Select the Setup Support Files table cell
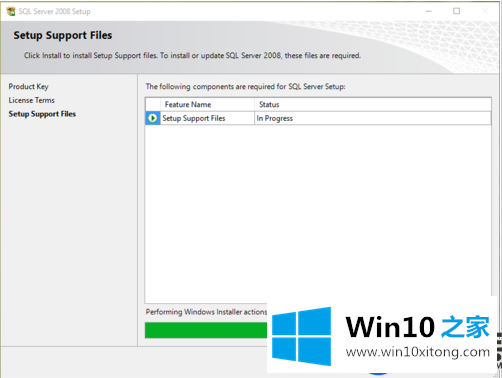The height and width of the screenshot is (378, 502). point(207,118)
